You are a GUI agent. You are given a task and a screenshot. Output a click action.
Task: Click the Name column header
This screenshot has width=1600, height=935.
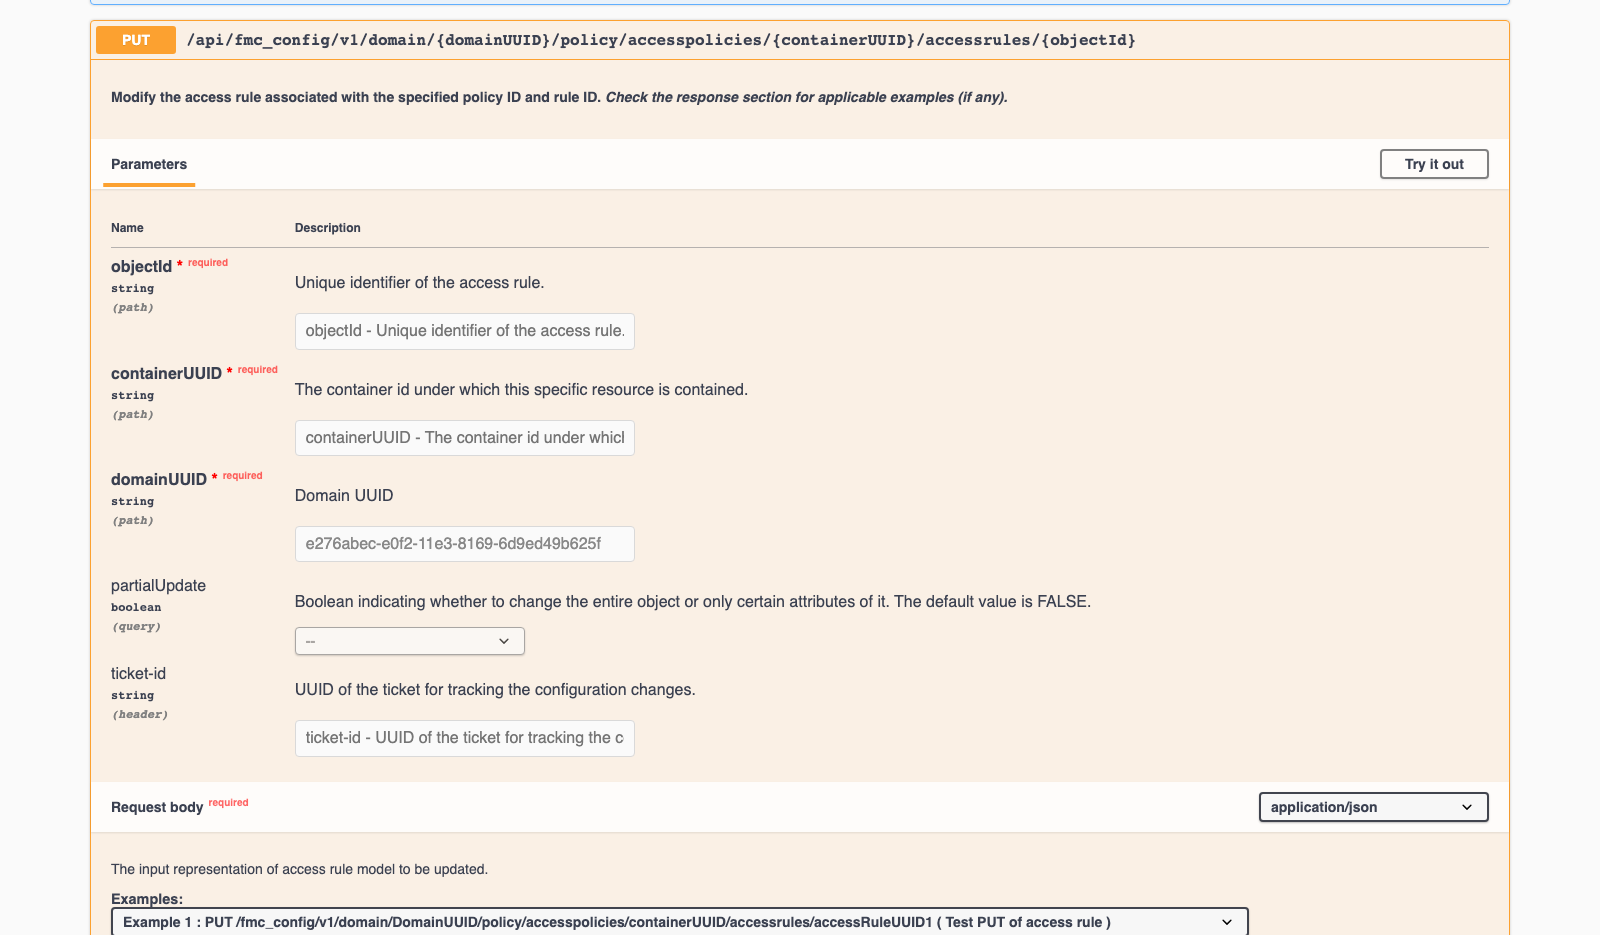[x=127, y=228]
